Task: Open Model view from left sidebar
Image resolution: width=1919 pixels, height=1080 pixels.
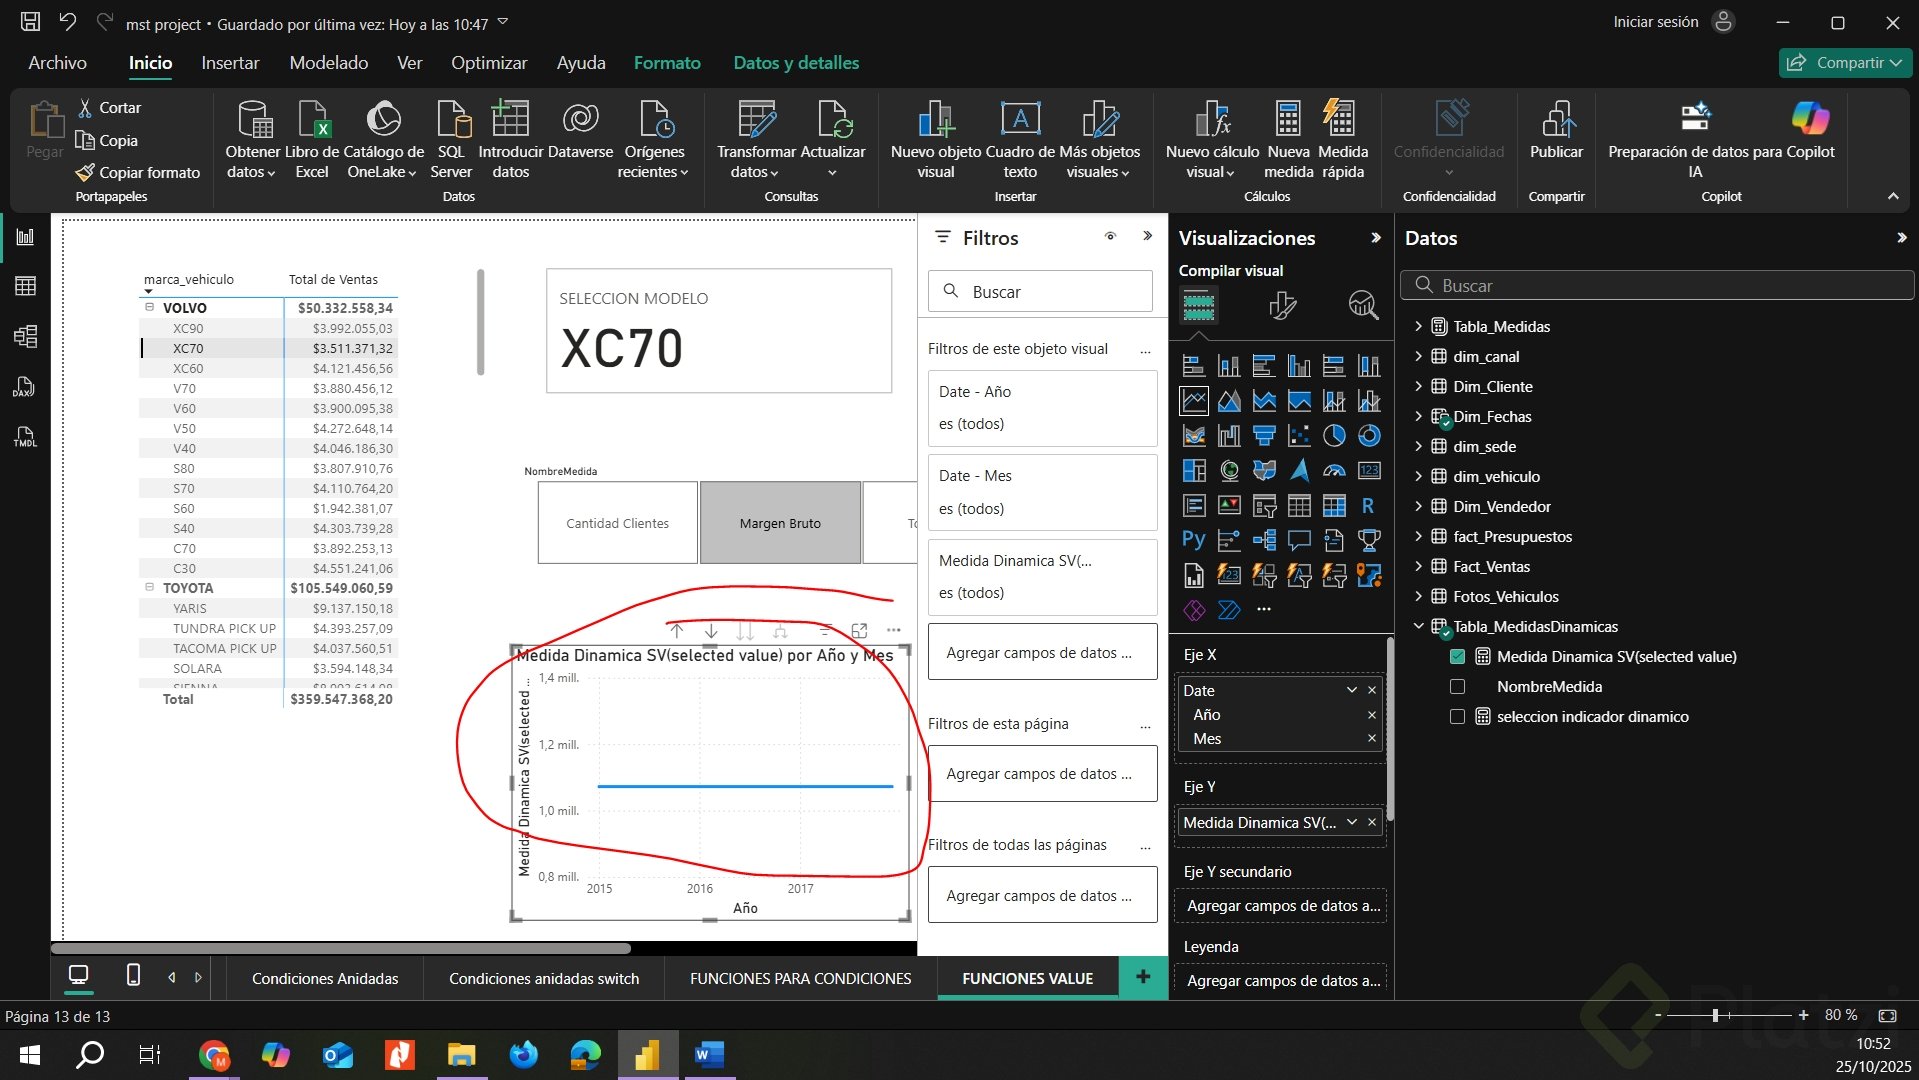Action: (x=25, y=337)
